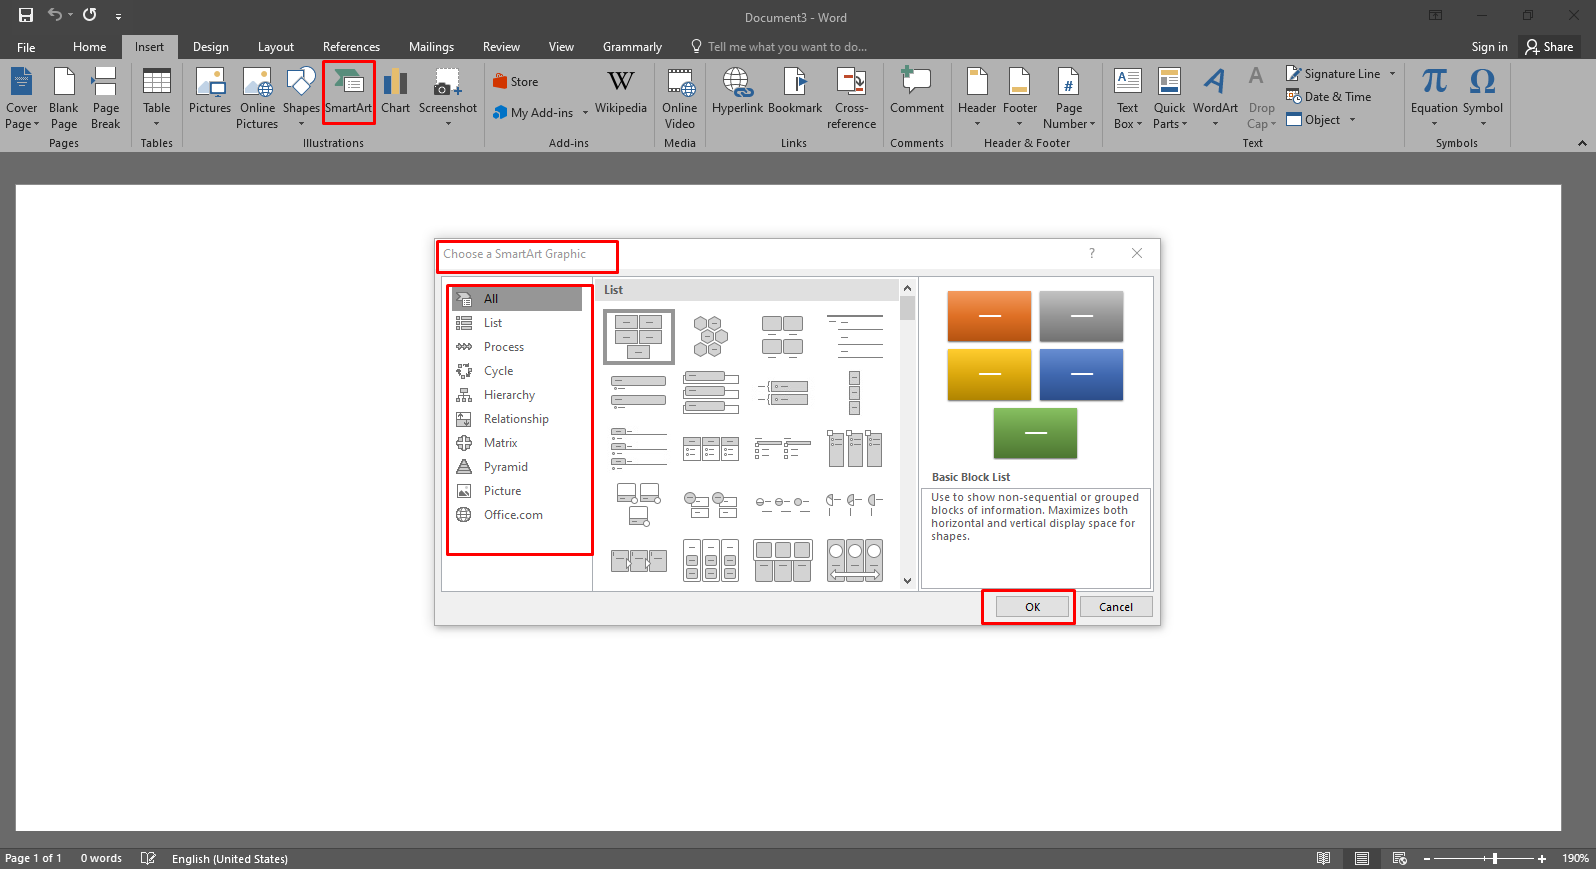Click the Redo/Repeat icon in the title bar
Image resolution: width=1596 pixels, height=869 pixels.
click(x=90, y=15)
